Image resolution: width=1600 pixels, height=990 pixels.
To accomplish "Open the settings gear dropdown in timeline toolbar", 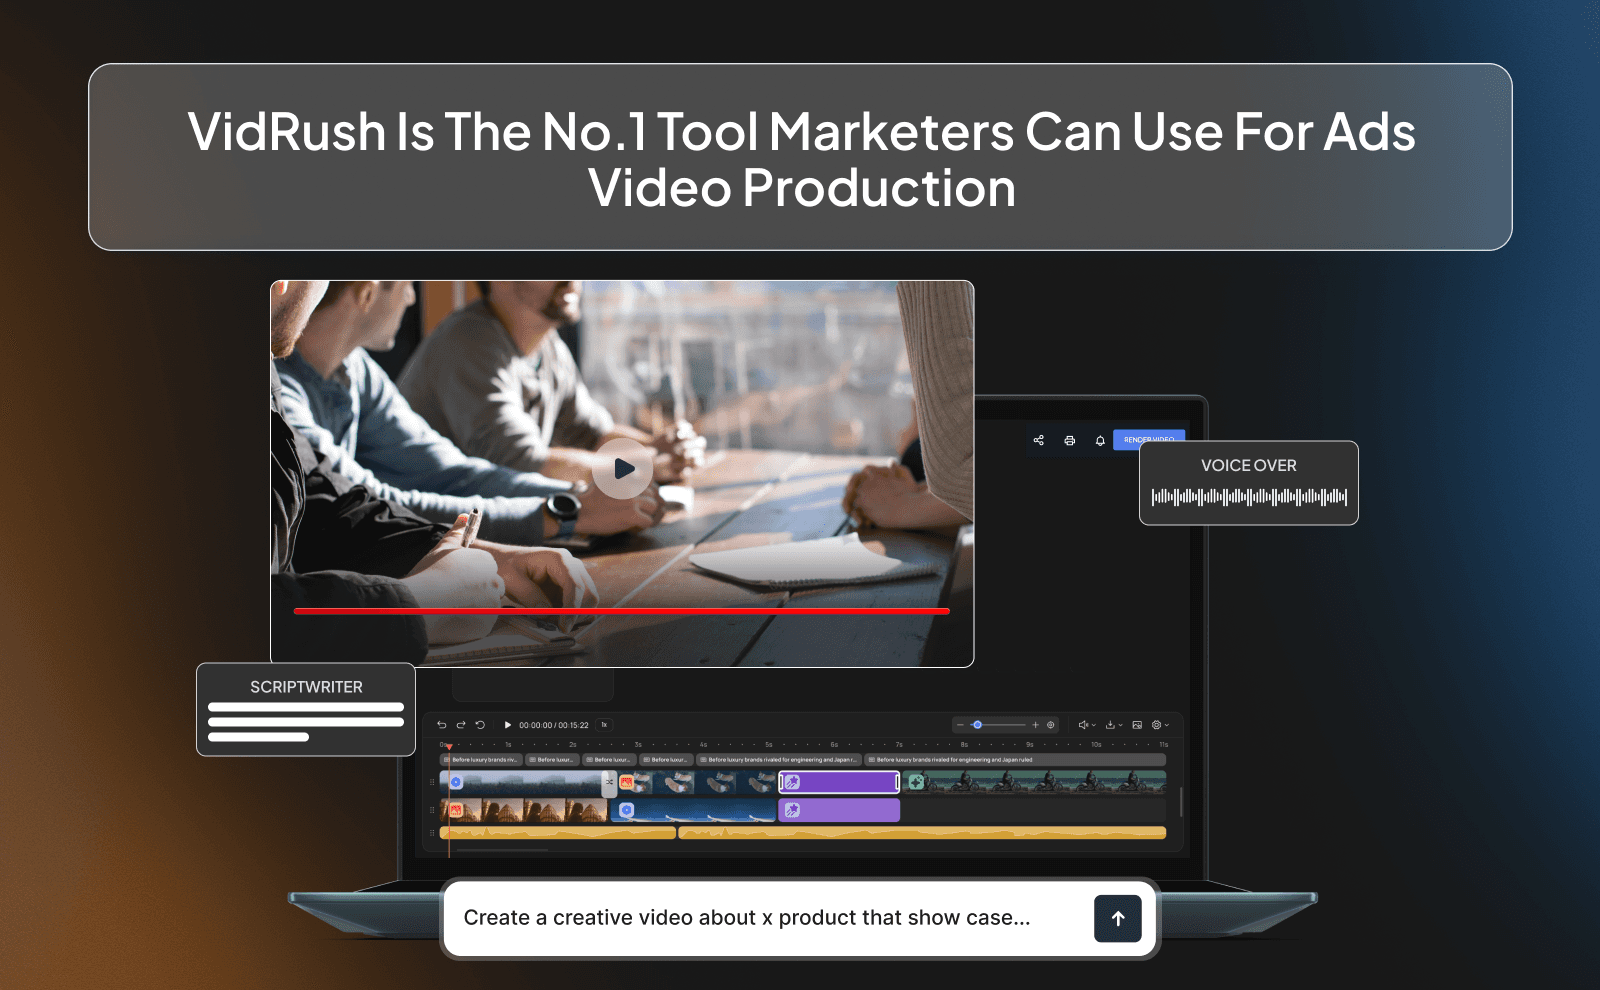I will [x=1160, y=725].
